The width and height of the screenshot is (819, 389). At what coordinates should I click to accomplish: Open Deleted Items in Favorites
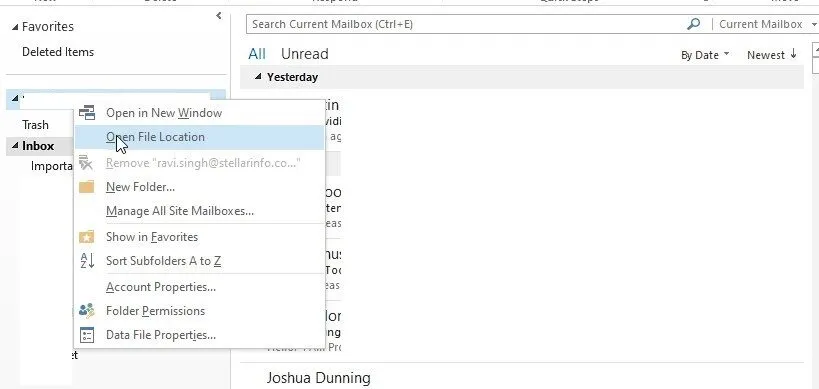point(58,52)
